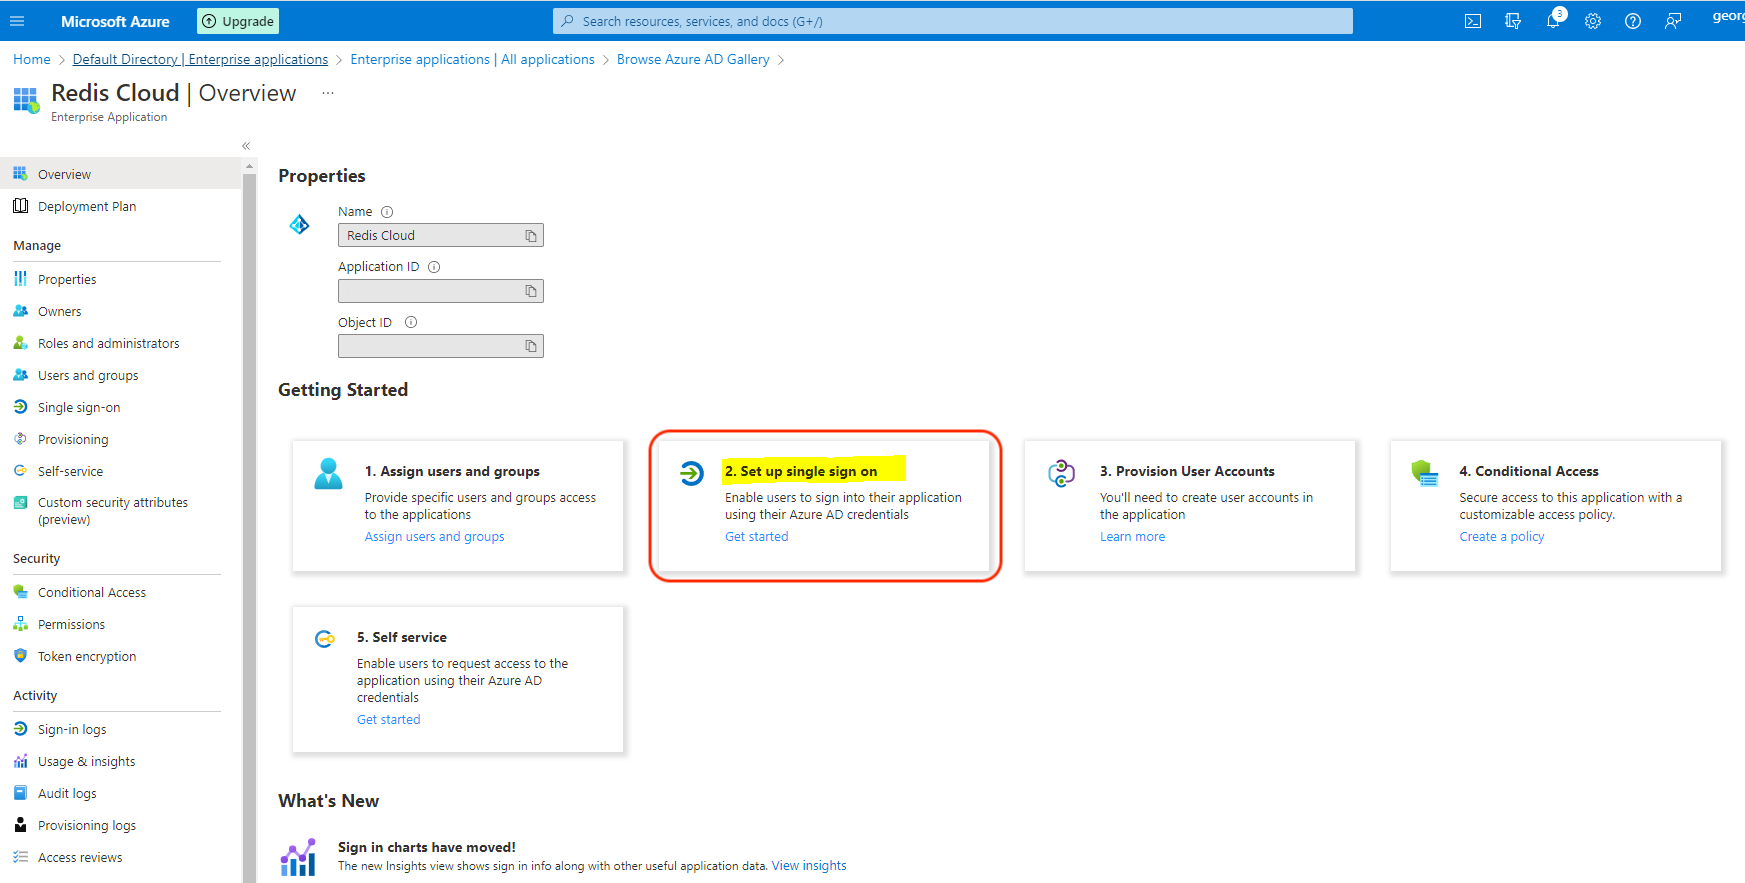Open the feedback icon in the header
The image size is (1745, 883).
pos(1673,21)
